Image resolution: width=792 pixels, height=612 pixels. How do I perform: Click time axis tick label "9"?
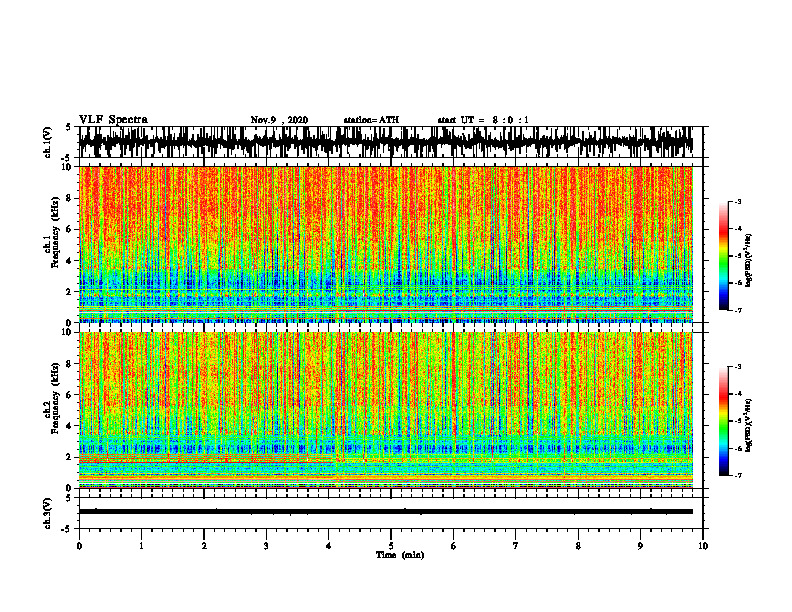[x=640, y=546]
